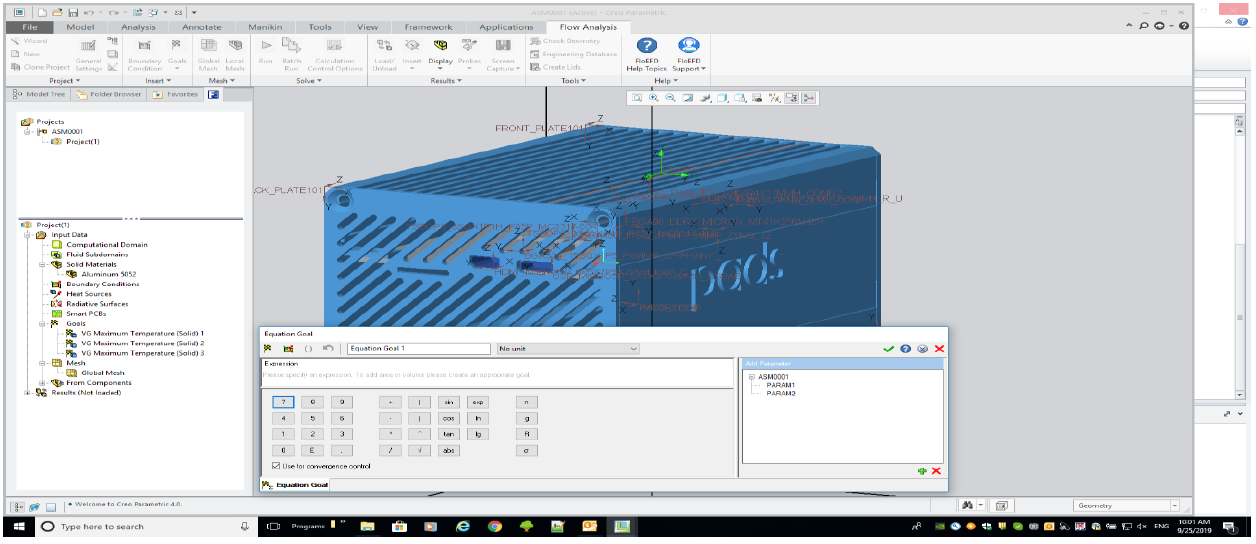The height and width of the screenshot is (544, 1256).
Task: Click the abs function button
Action: (449, 451)
